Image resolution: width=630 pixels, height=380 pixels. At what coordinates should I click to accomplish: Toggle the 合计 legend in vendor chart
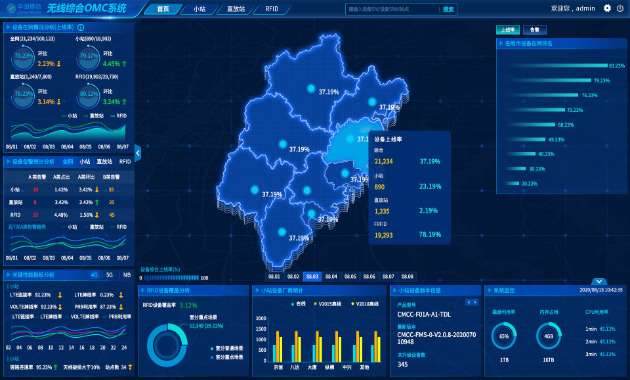click(299, 304)
